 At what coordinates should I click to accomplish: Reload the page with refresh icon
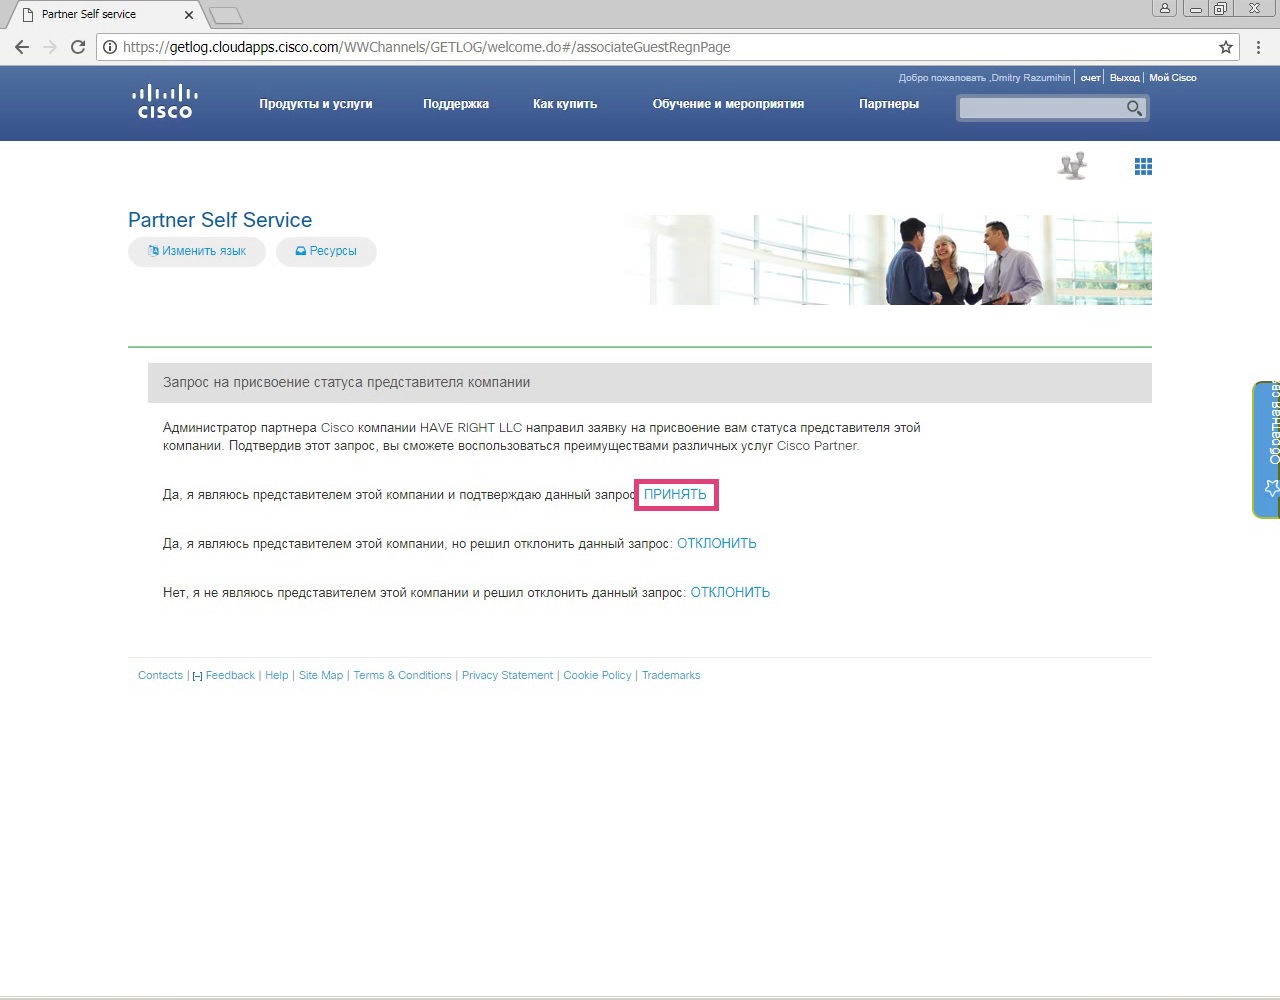click(78, 47)
